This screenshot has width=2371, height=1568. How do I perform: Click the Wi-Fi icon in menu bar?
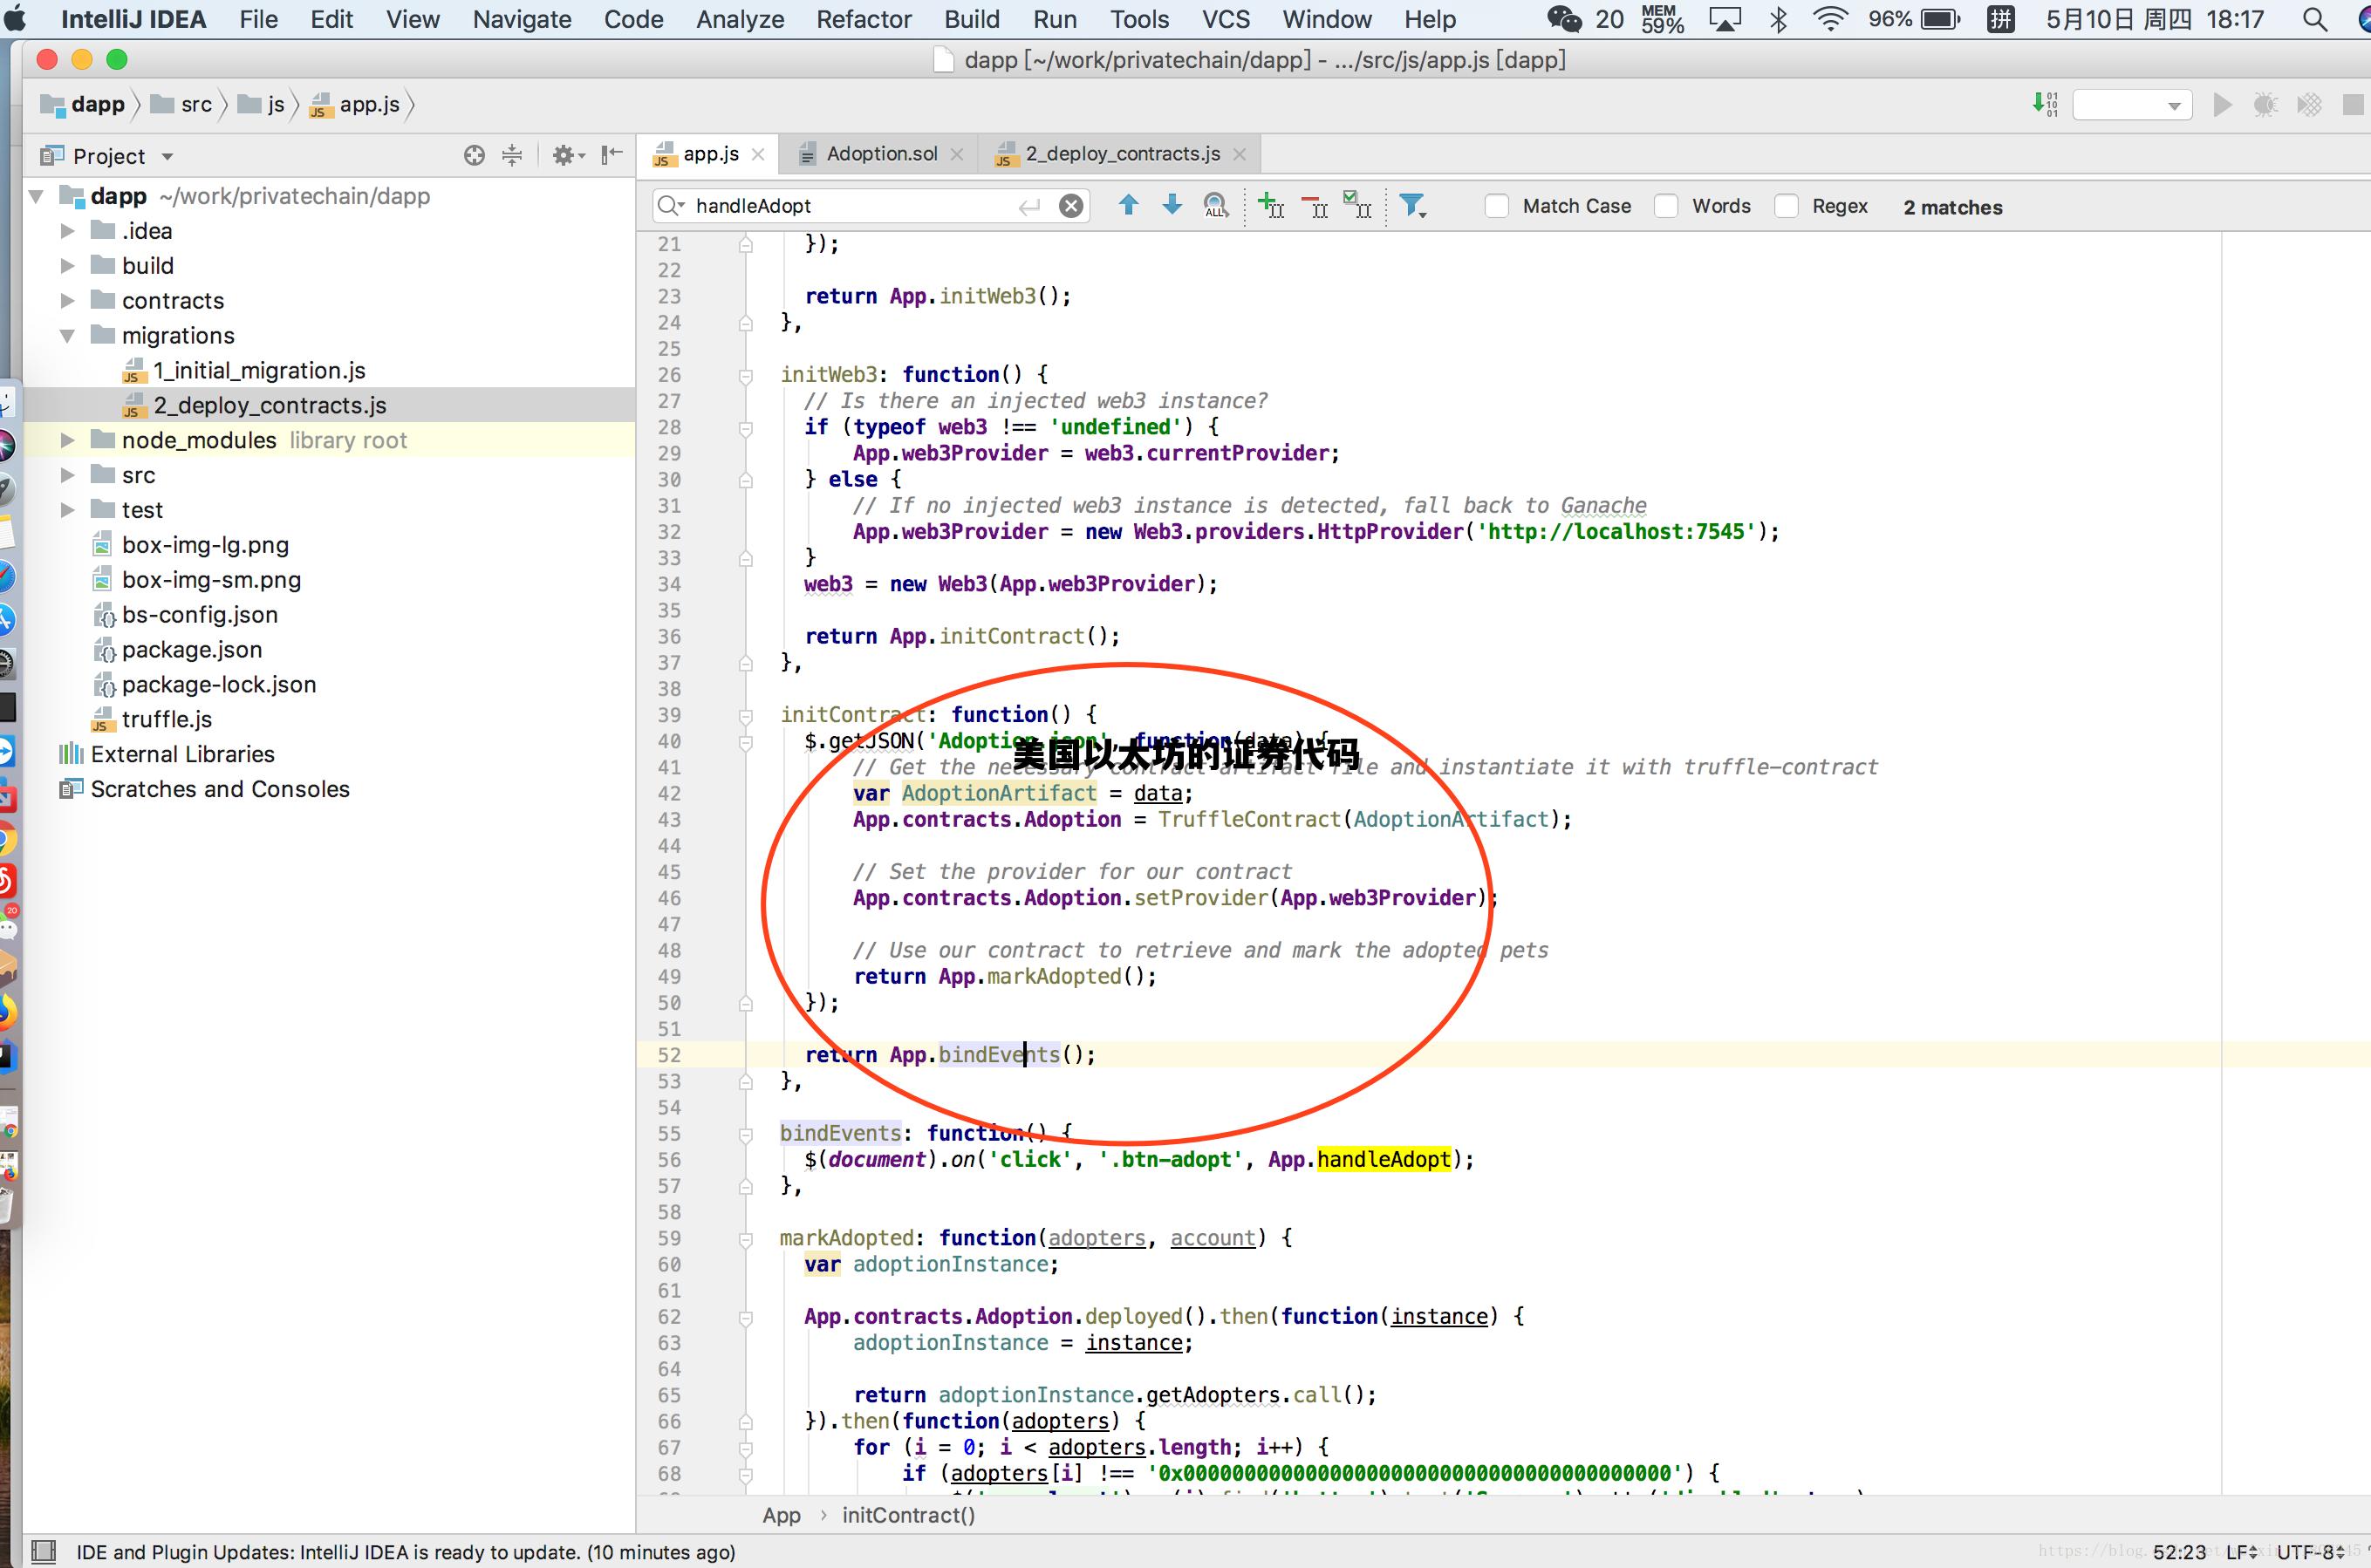click(x=1830, y=19)
